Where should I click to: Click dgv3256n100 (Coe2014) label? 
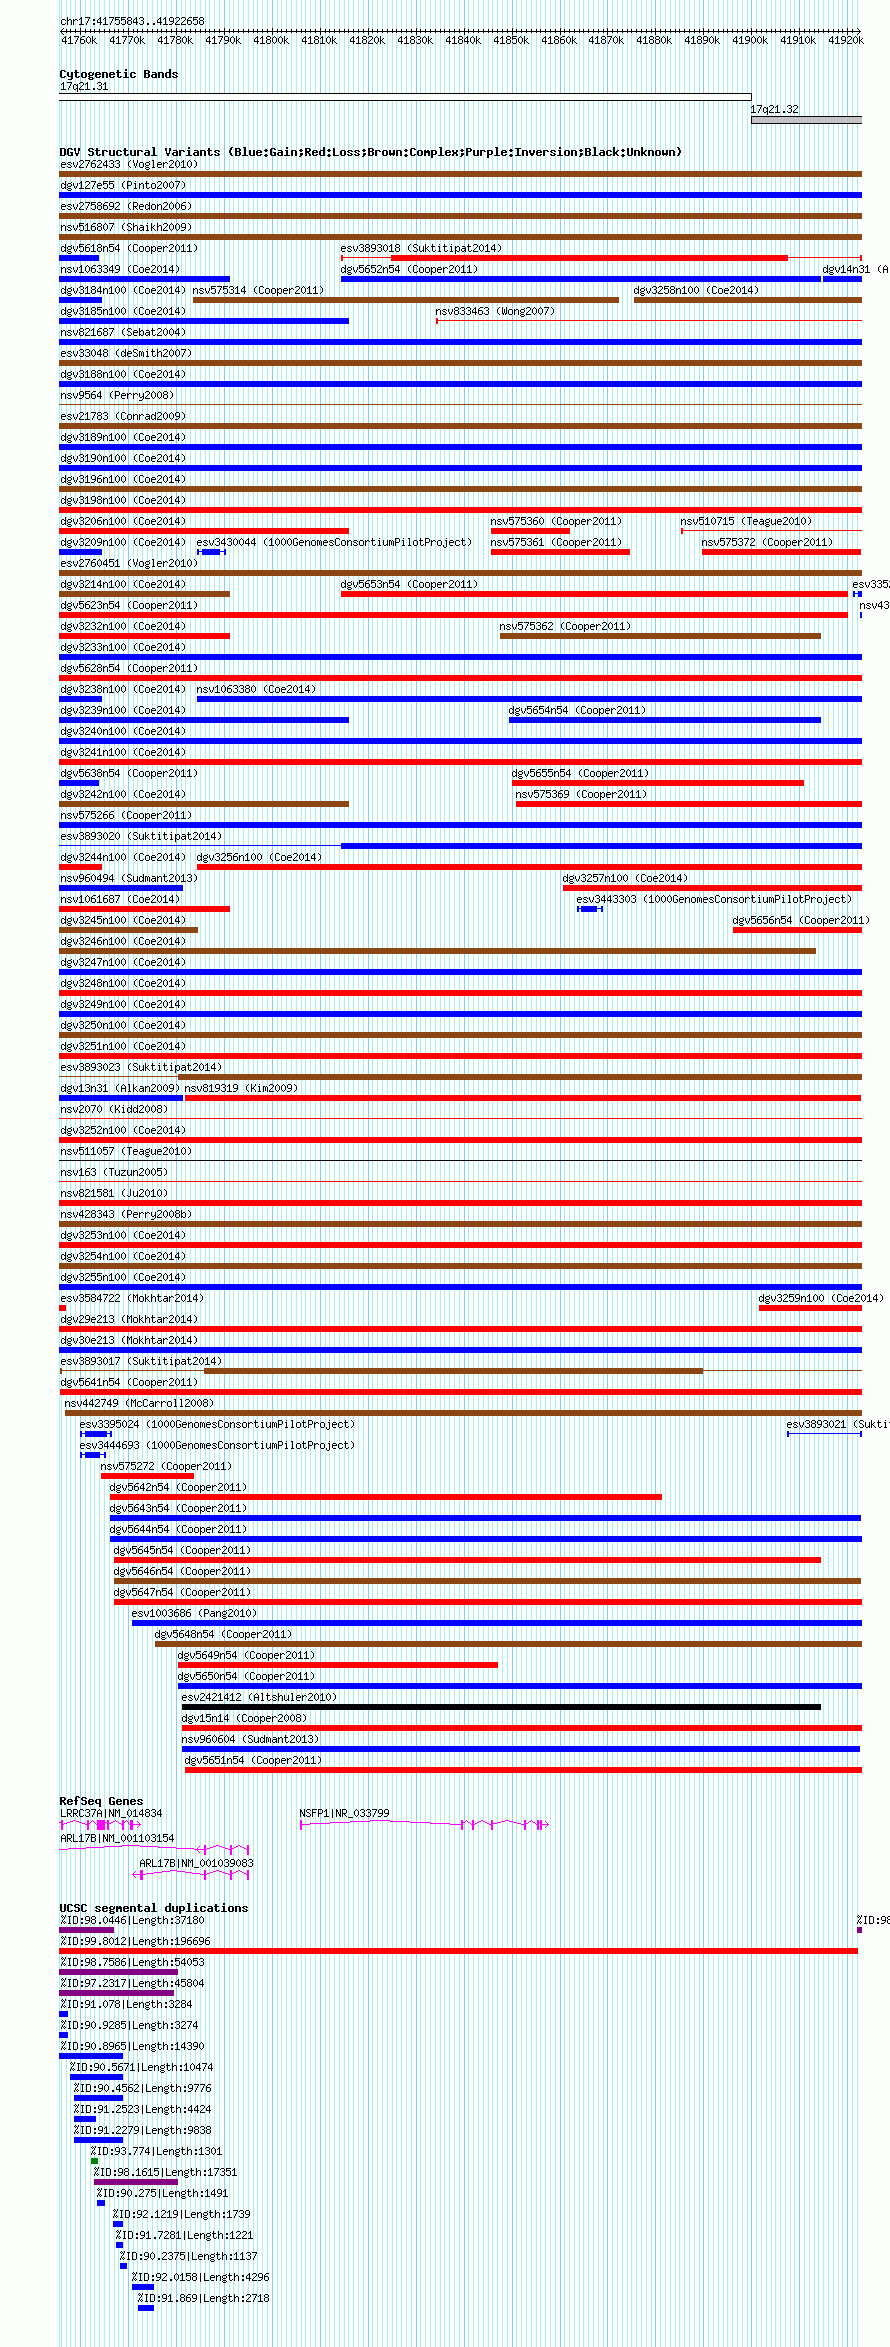pyautogui.click(x=259, y=857)
